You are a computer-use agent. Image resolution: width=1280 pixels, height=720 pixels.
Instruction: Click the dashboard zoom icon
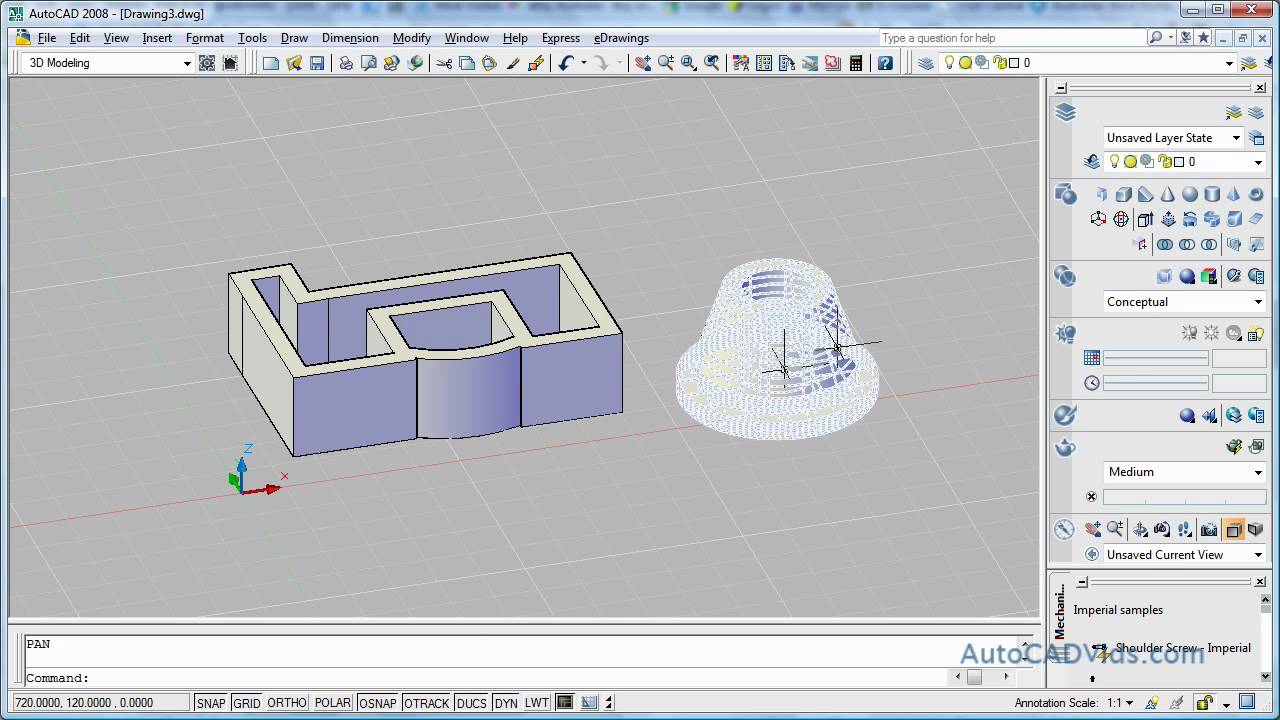[x=1115, y=530]
